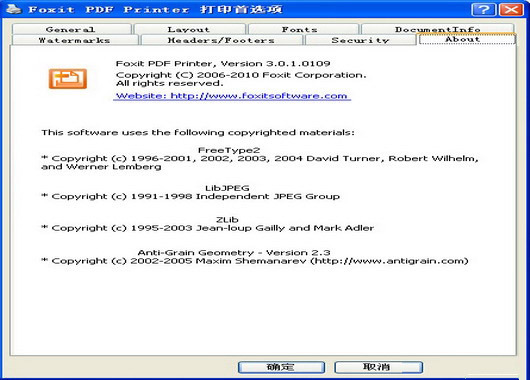Click the About tab
530x380 pixels.
pyautogui.click(x=467, y=39)
